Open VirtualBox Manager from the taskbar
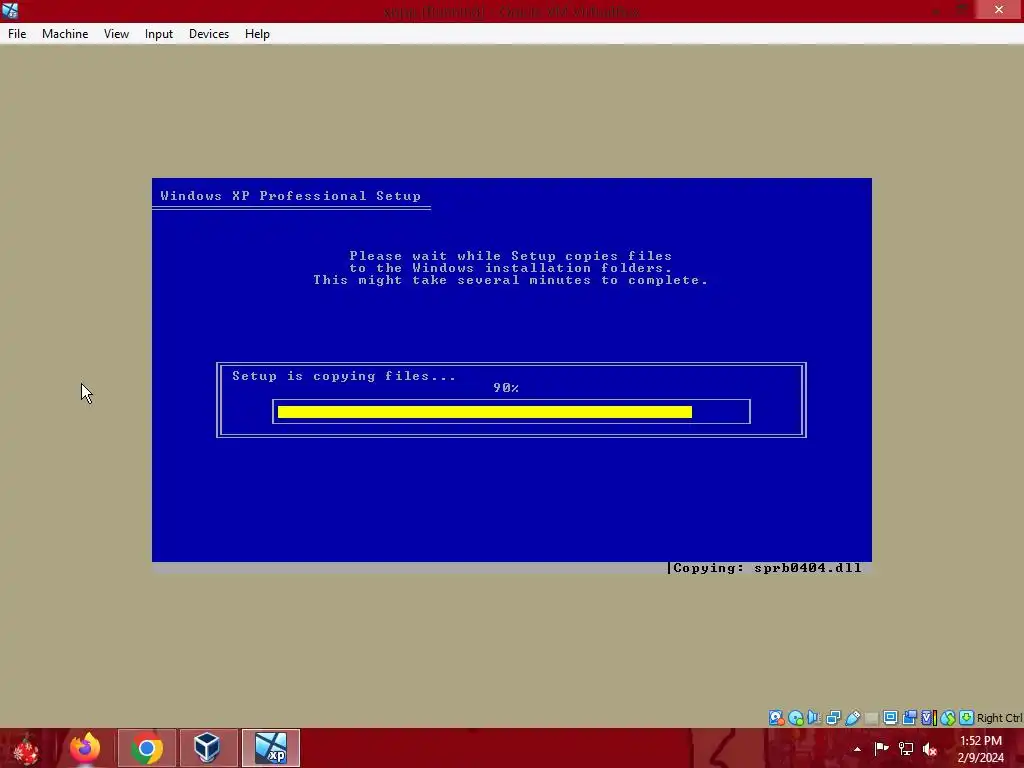 click(x=209, y=748)
